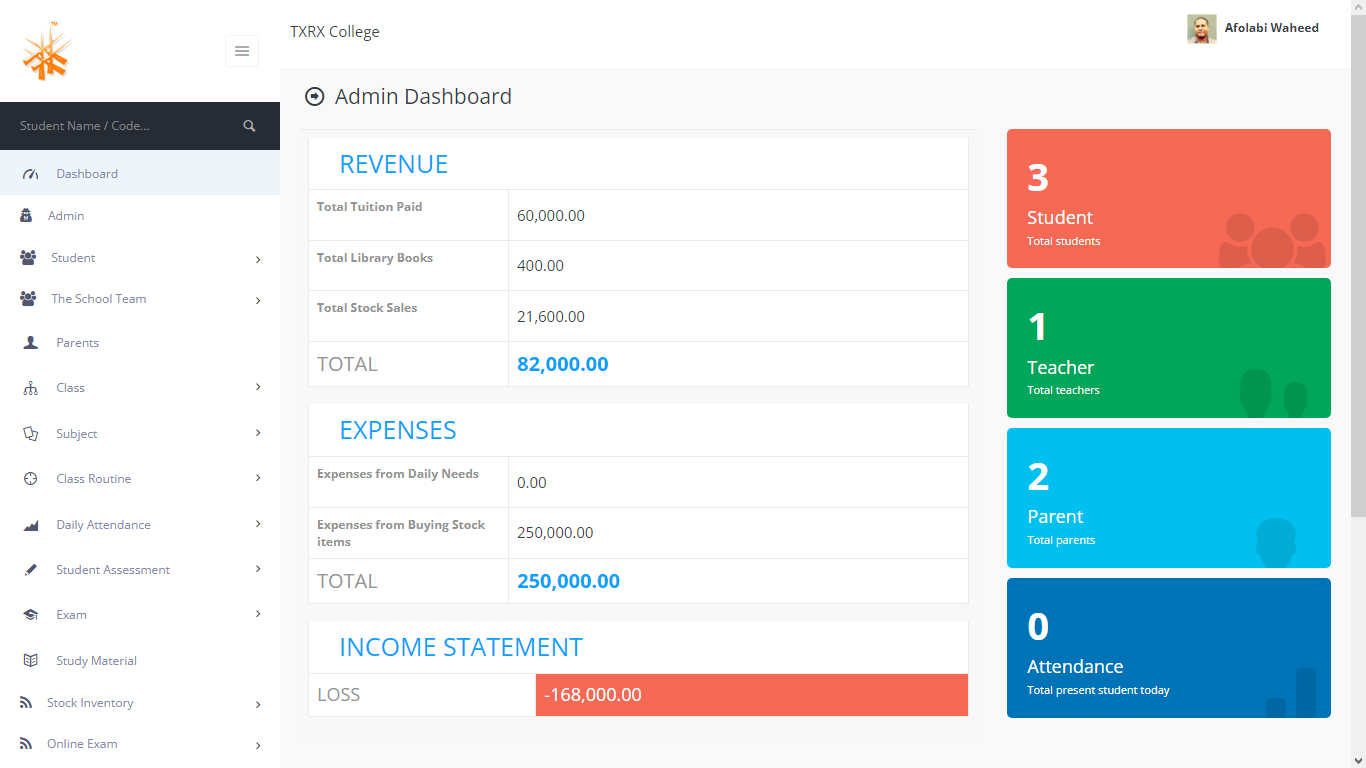1366x768 pixels.
Task: Click the Admin sidebar icon
Action: (26, 216)
